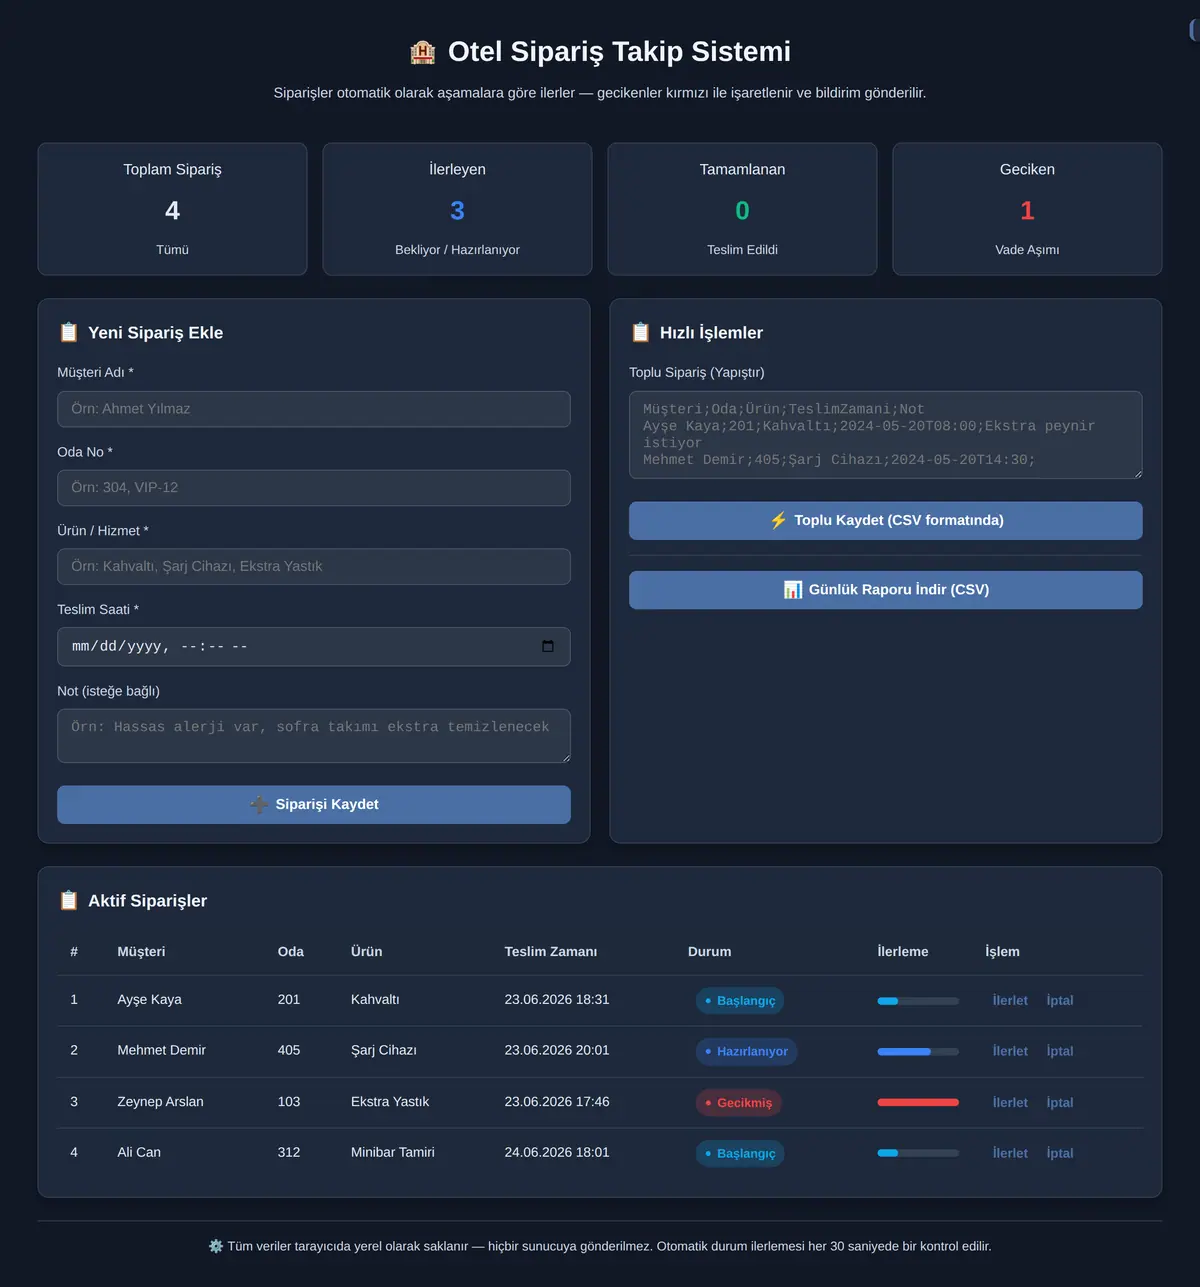
Task: Save the order with Siparişi Kaydet
Action: coord(314,805)
